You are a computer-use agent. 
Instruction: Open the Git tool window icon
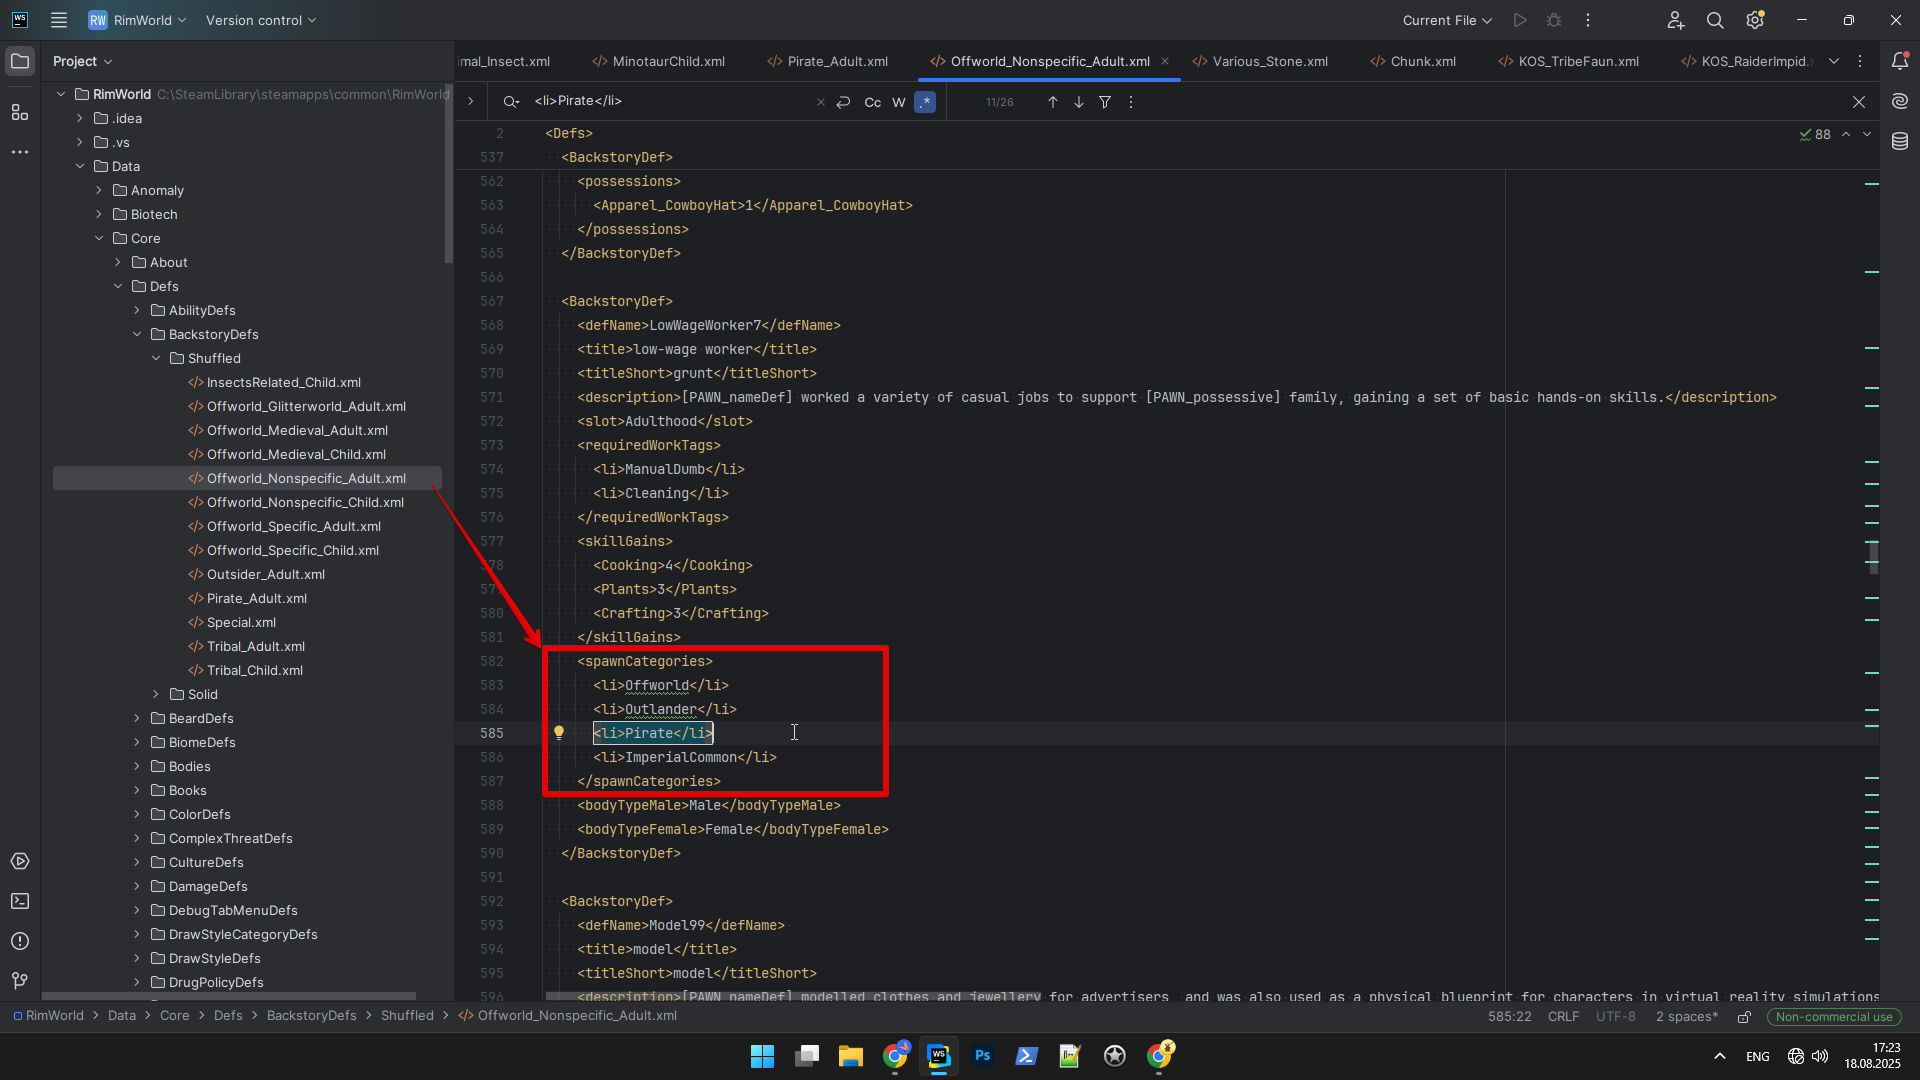point(20,981)
